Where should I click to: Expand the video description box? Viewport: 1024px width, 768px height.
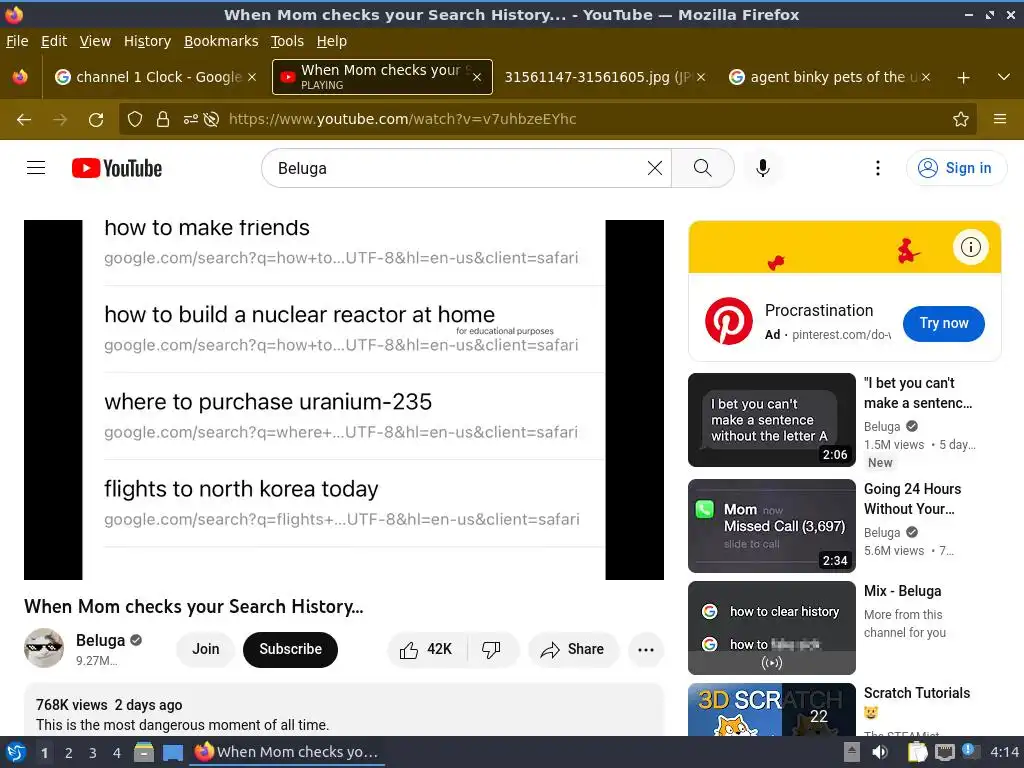[x=344, y=711]
